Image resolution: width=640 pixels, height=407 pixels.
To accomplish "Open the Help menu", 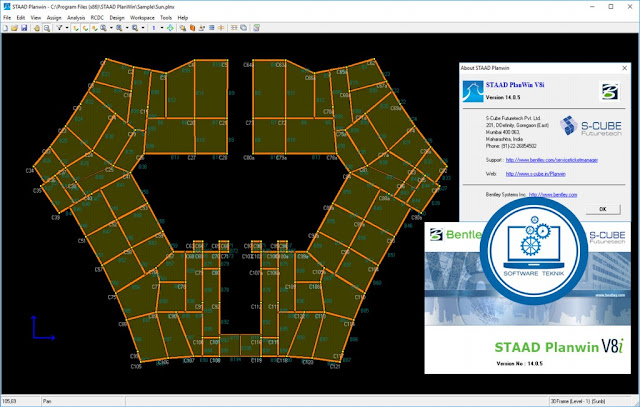I will 182,18.
